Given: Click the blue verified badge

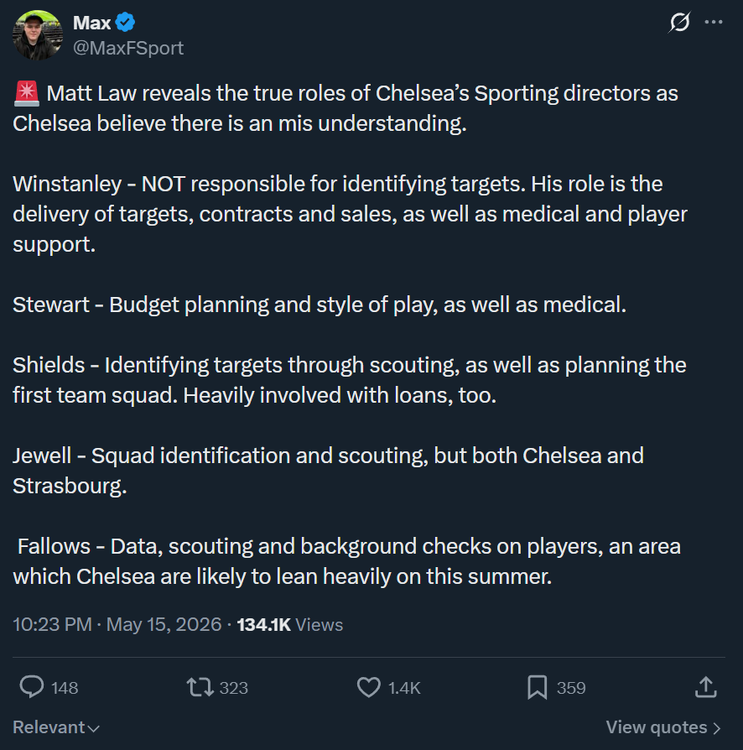Looking at the screenshot, I should (125, 22).
